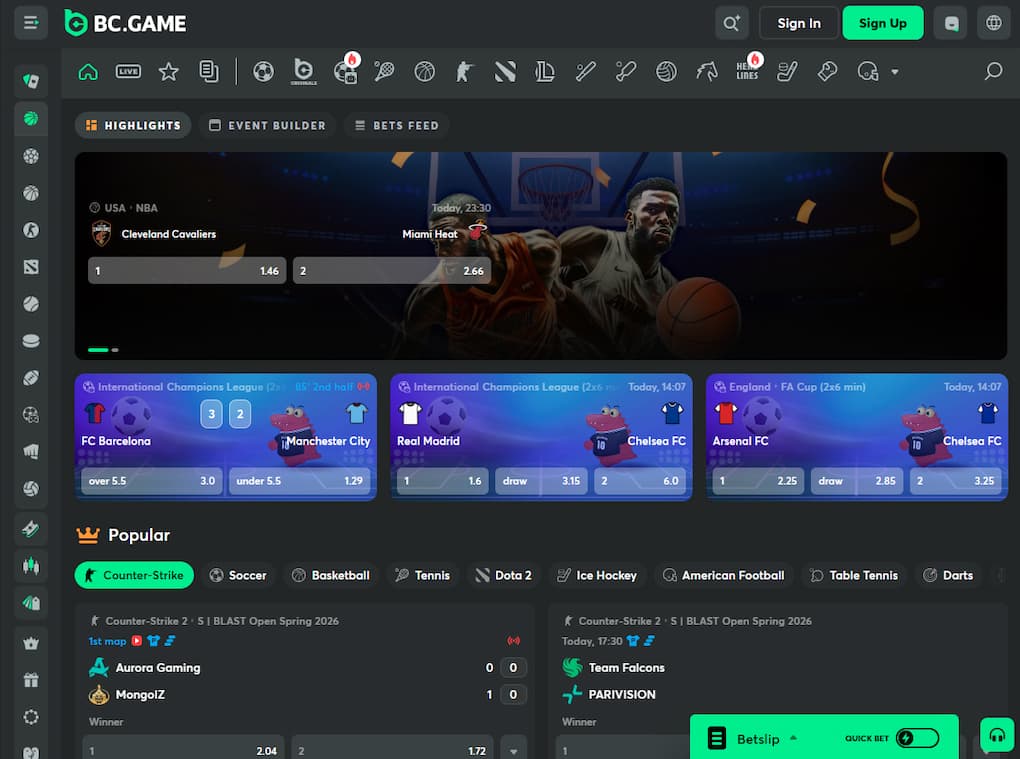
Task: Expand the more sports dropdown arrow
Action: (895, 72)
